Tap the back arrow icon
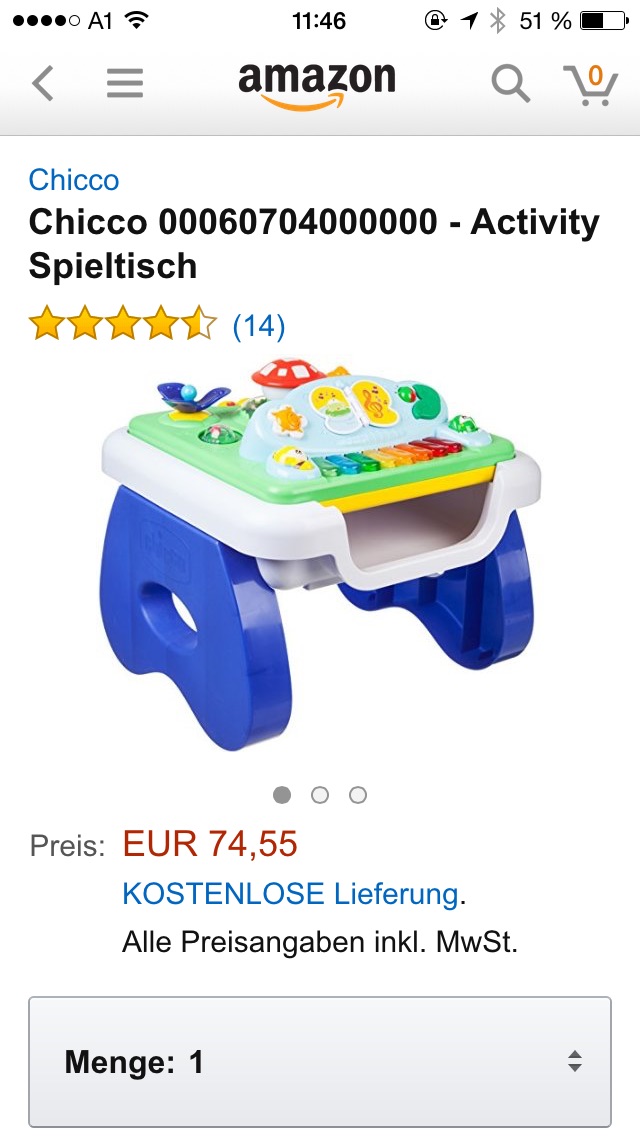 43,83
